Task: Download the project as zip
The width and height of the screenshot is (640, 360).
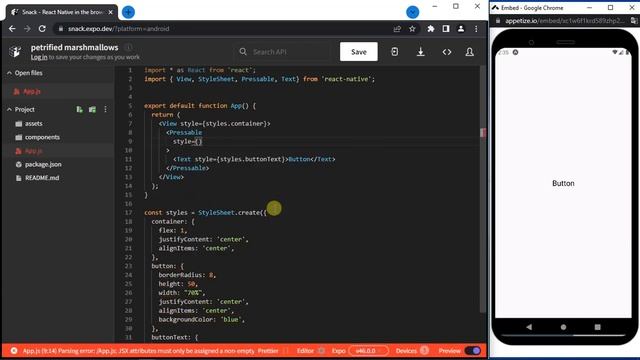Action: (420, 52)
